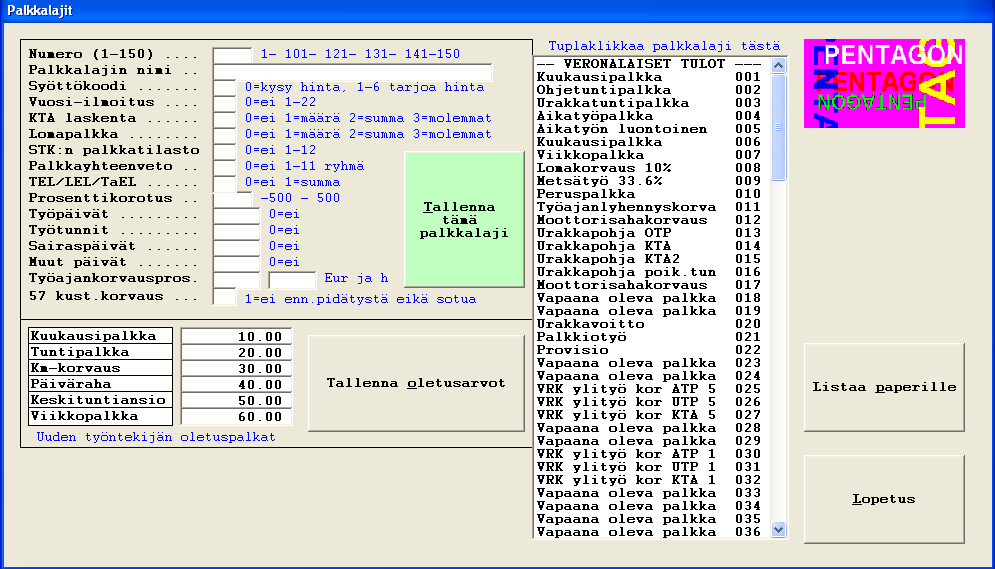Click Tallenna oletusarvot button
995x569 pixels.
pyautogui.click(x=416, y=384)
